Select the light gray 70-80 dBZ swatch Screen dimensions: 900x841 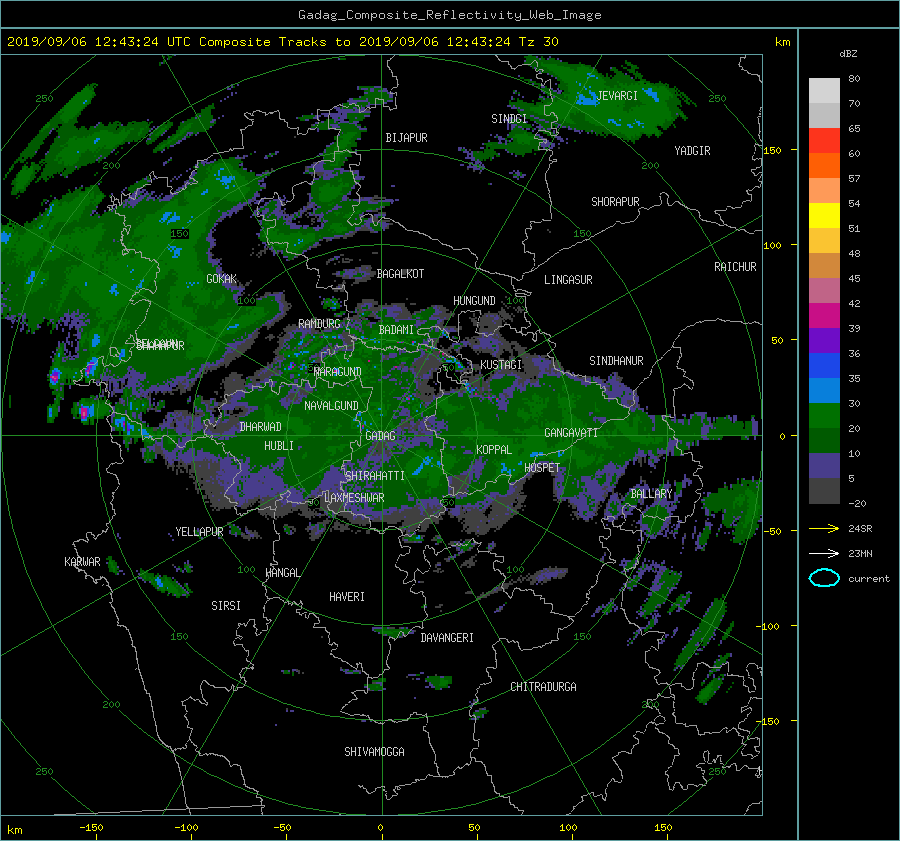(824, 91)
